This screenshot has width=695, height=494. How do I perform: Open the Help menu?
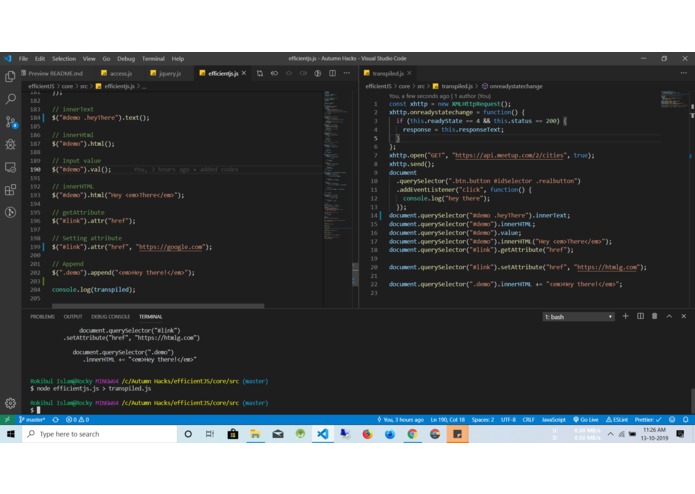178,58
